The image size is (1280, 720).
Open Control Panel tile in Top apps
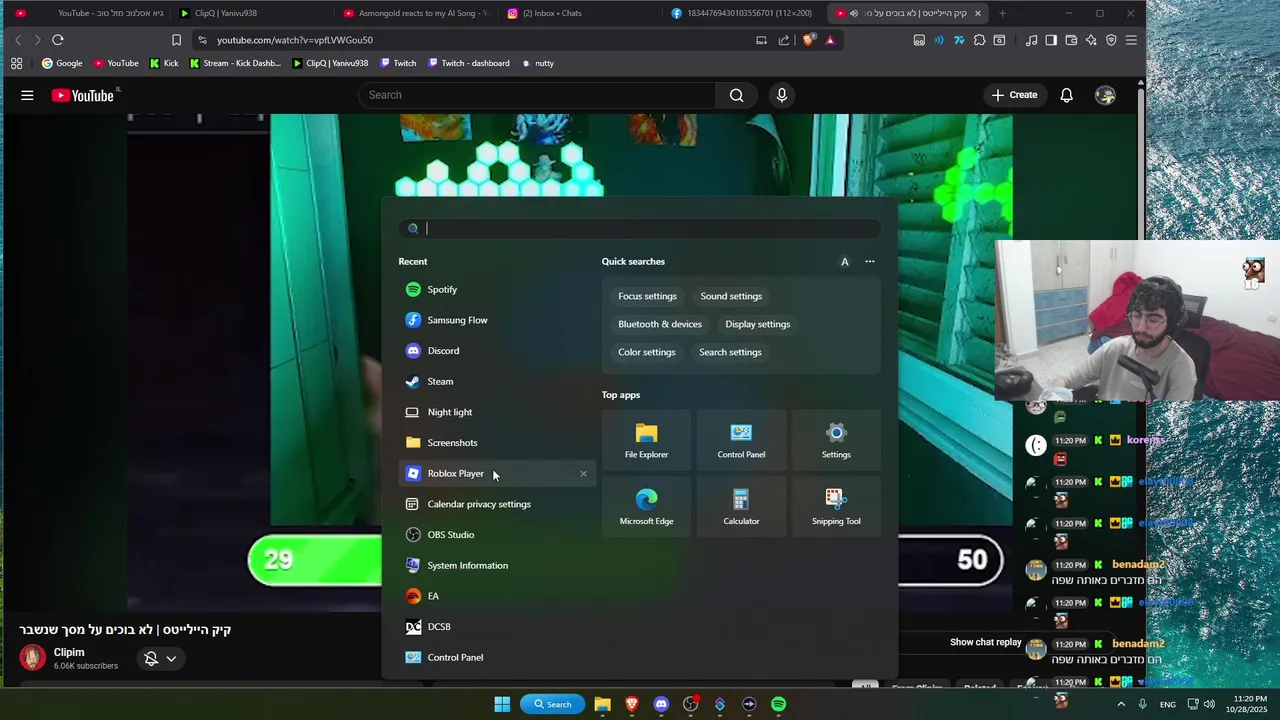[741, 440]
